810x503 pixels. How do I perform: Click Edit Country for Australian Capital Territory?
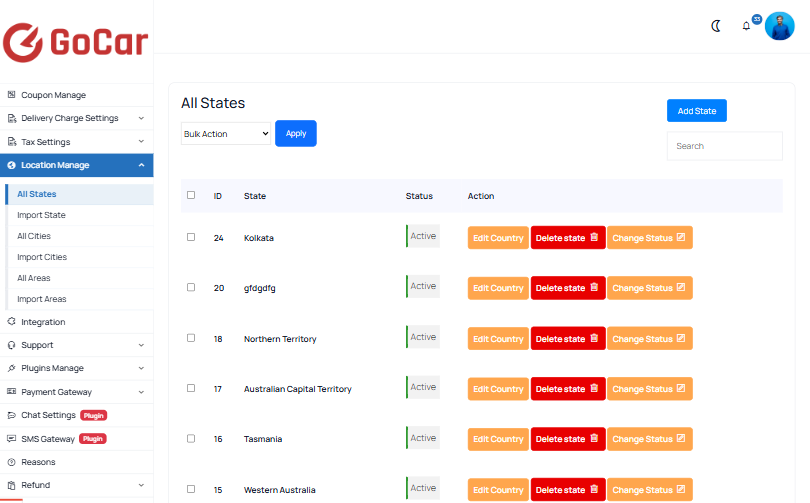[498, 389]
